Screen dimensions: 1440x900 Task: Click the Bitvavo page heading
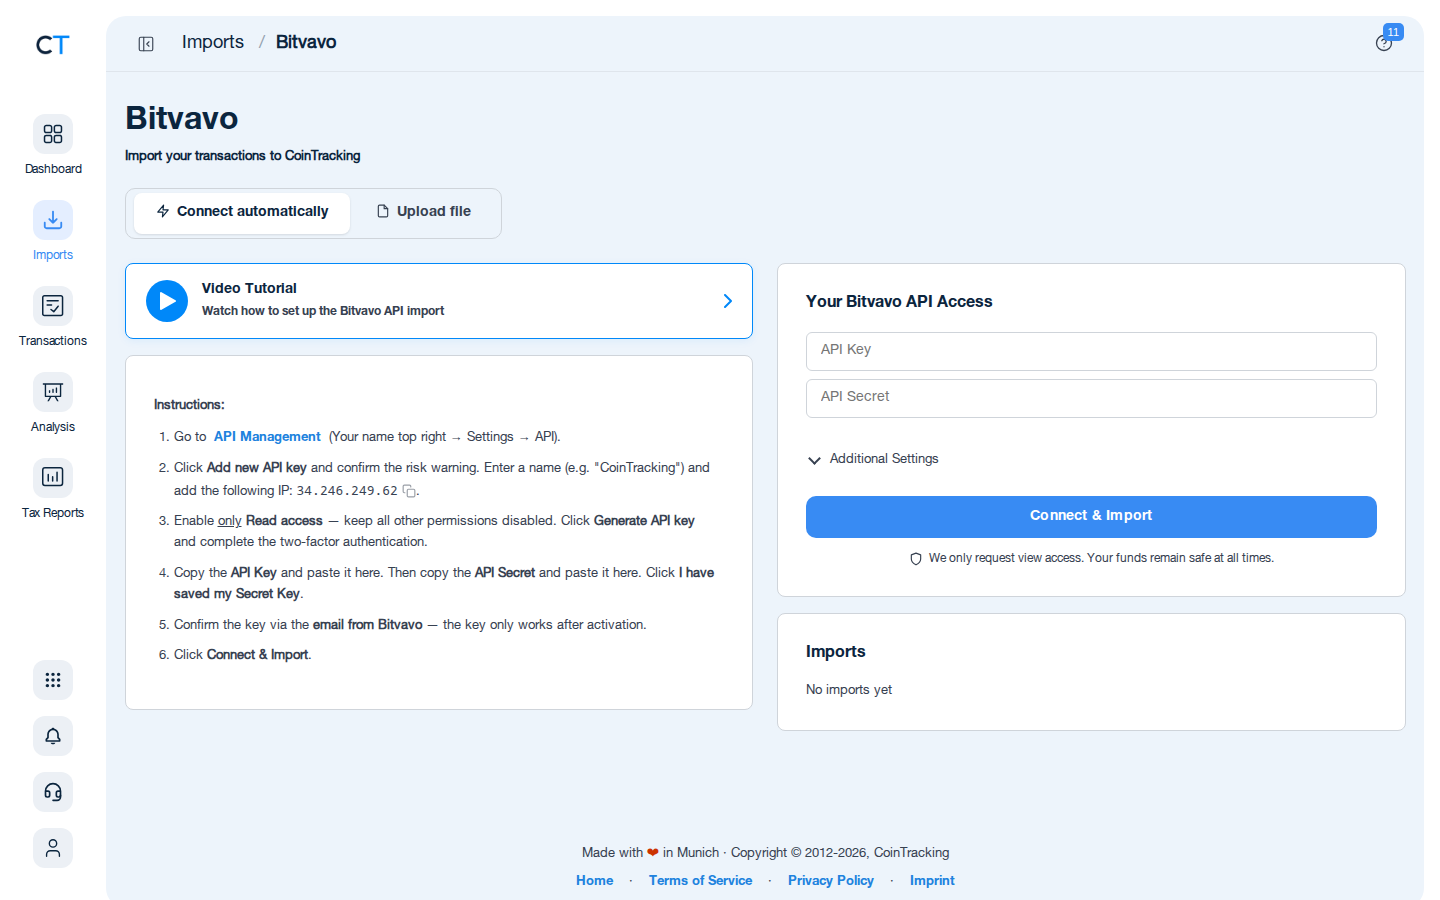182,118
